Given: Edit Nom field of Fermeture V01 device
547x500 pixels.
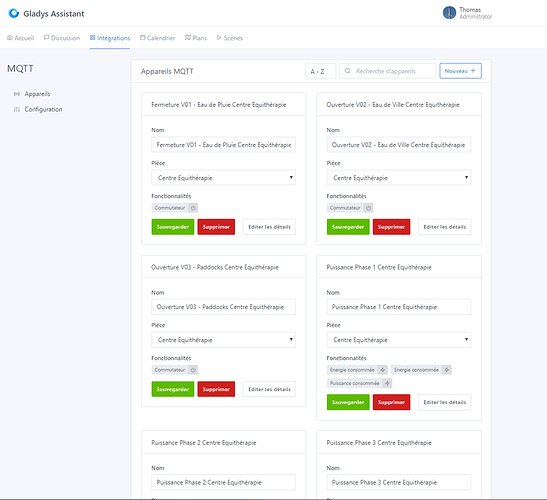Looking at the screenshot, I should 224,144.
